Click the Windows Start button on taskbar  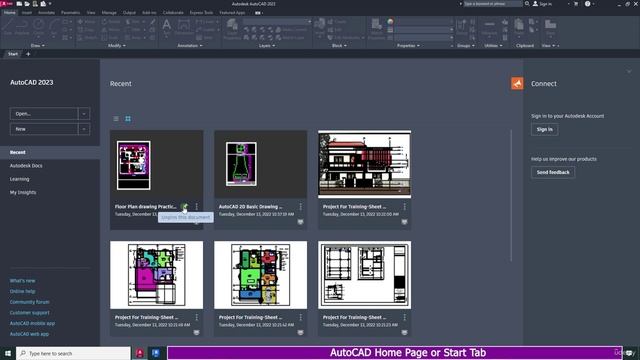(x=8, y=353)
